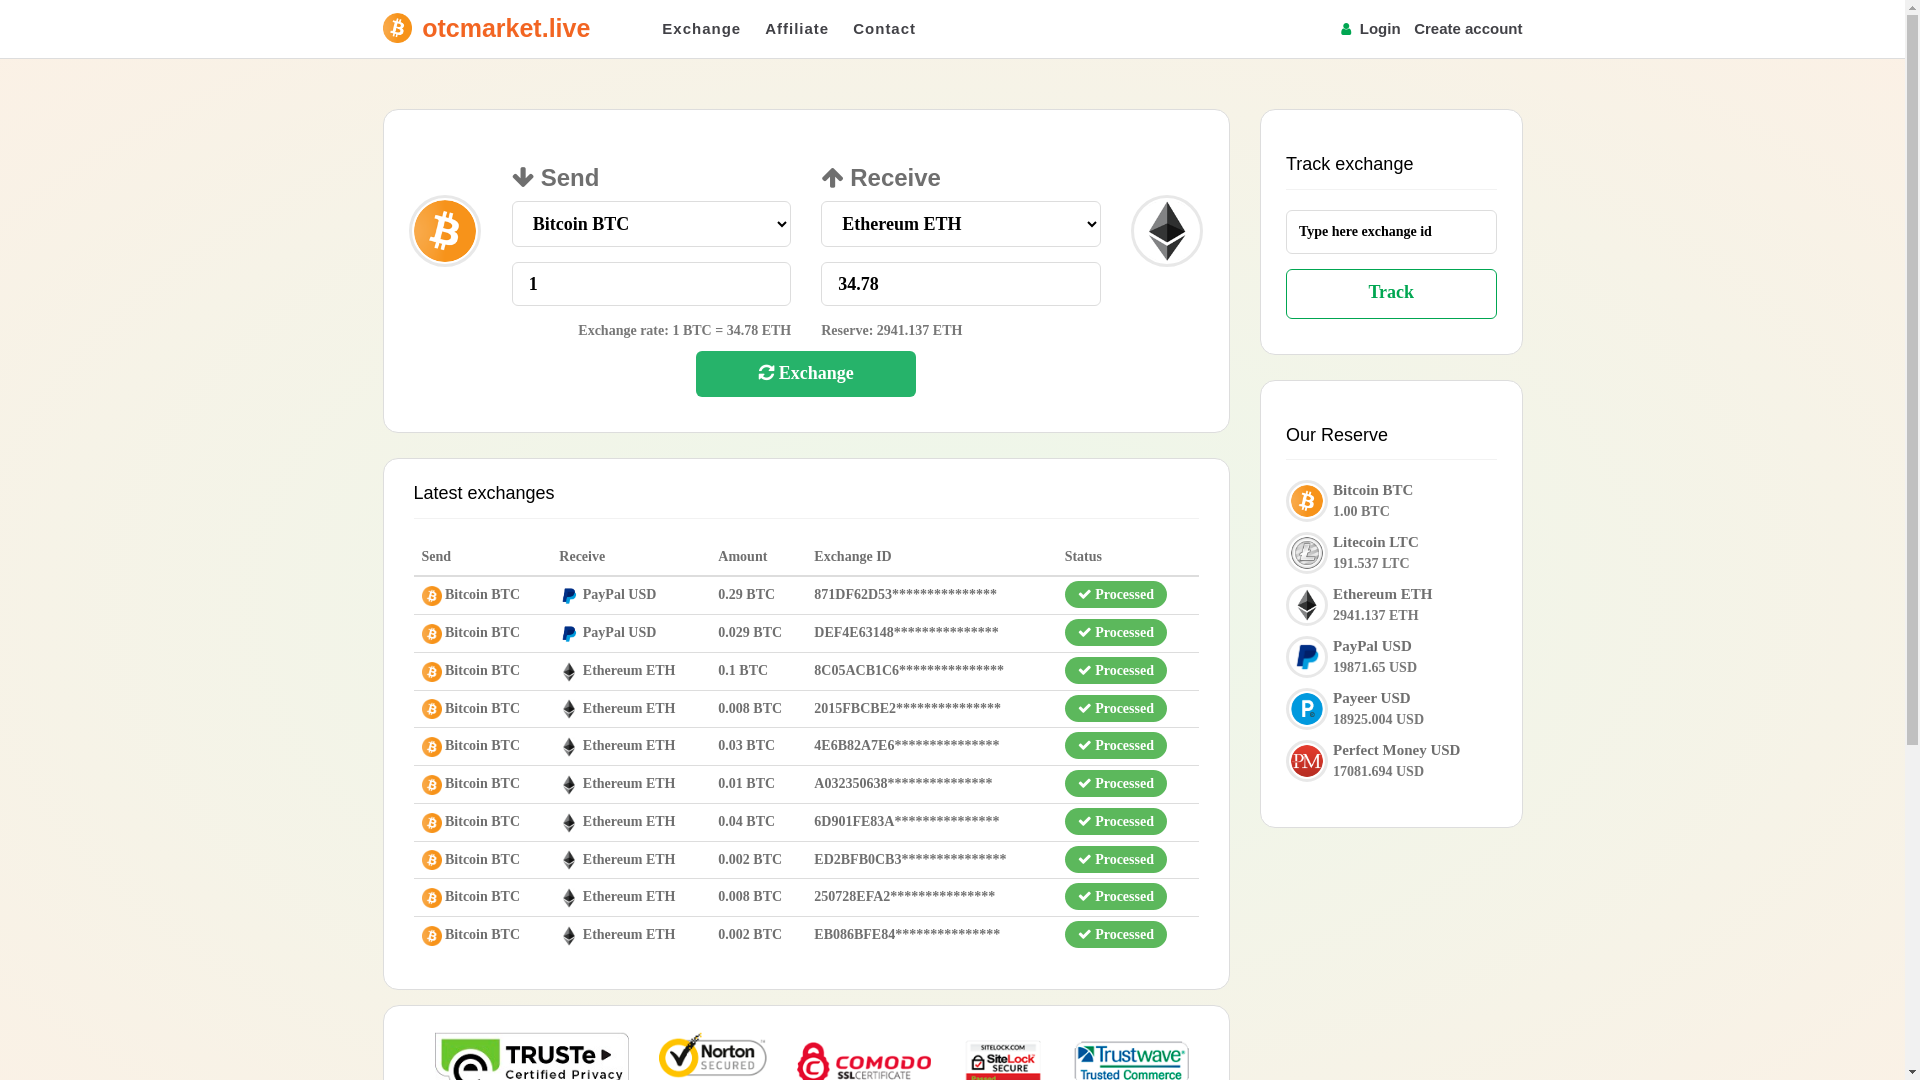Image resolution: width=1920 pixels, height=1080 pixels.
Task: Click the Payeer USD reserve icon
Action: click(1307, 709)
